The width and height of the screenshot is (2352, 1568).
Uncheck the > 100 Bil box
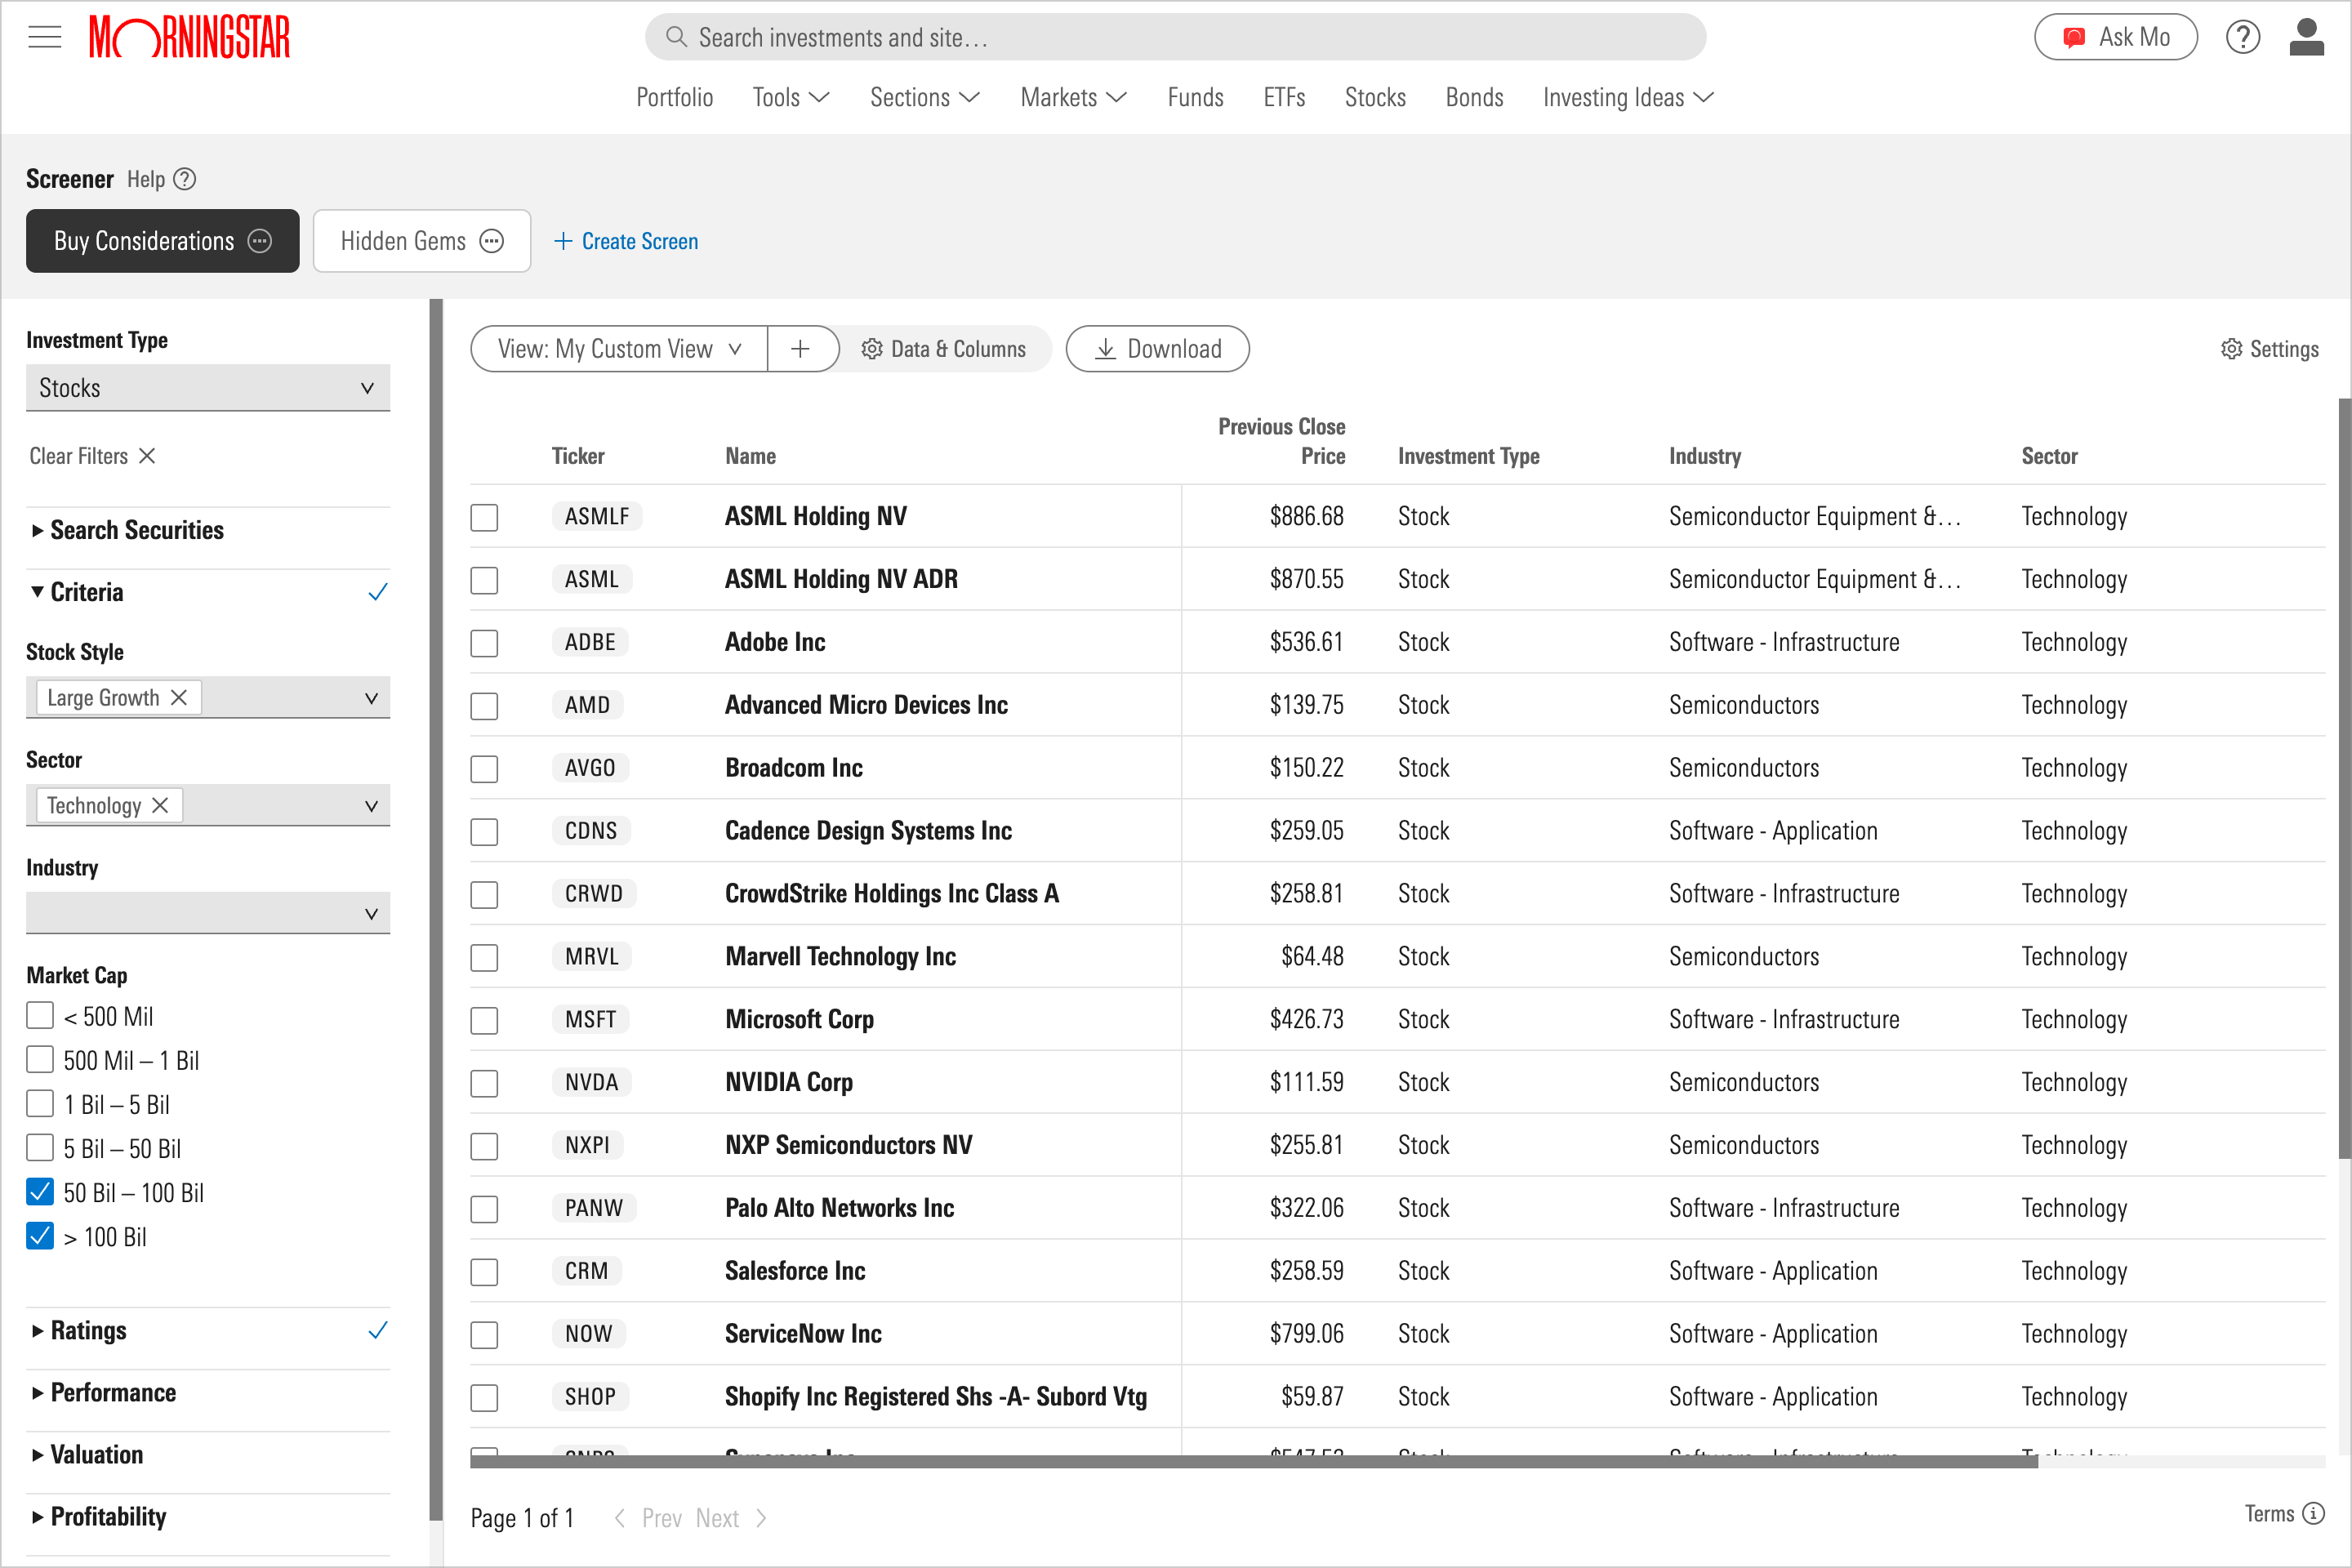pyautogui.click(x=40, y=1235)
